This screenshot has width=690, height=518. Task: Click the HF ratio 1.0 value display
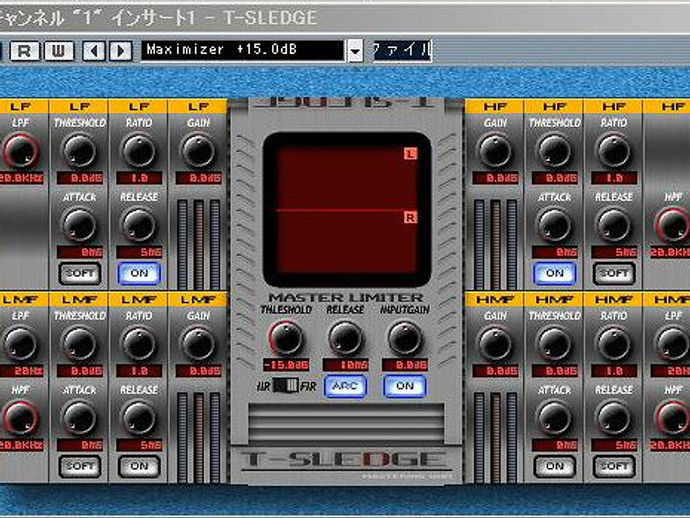pos(614,178)
